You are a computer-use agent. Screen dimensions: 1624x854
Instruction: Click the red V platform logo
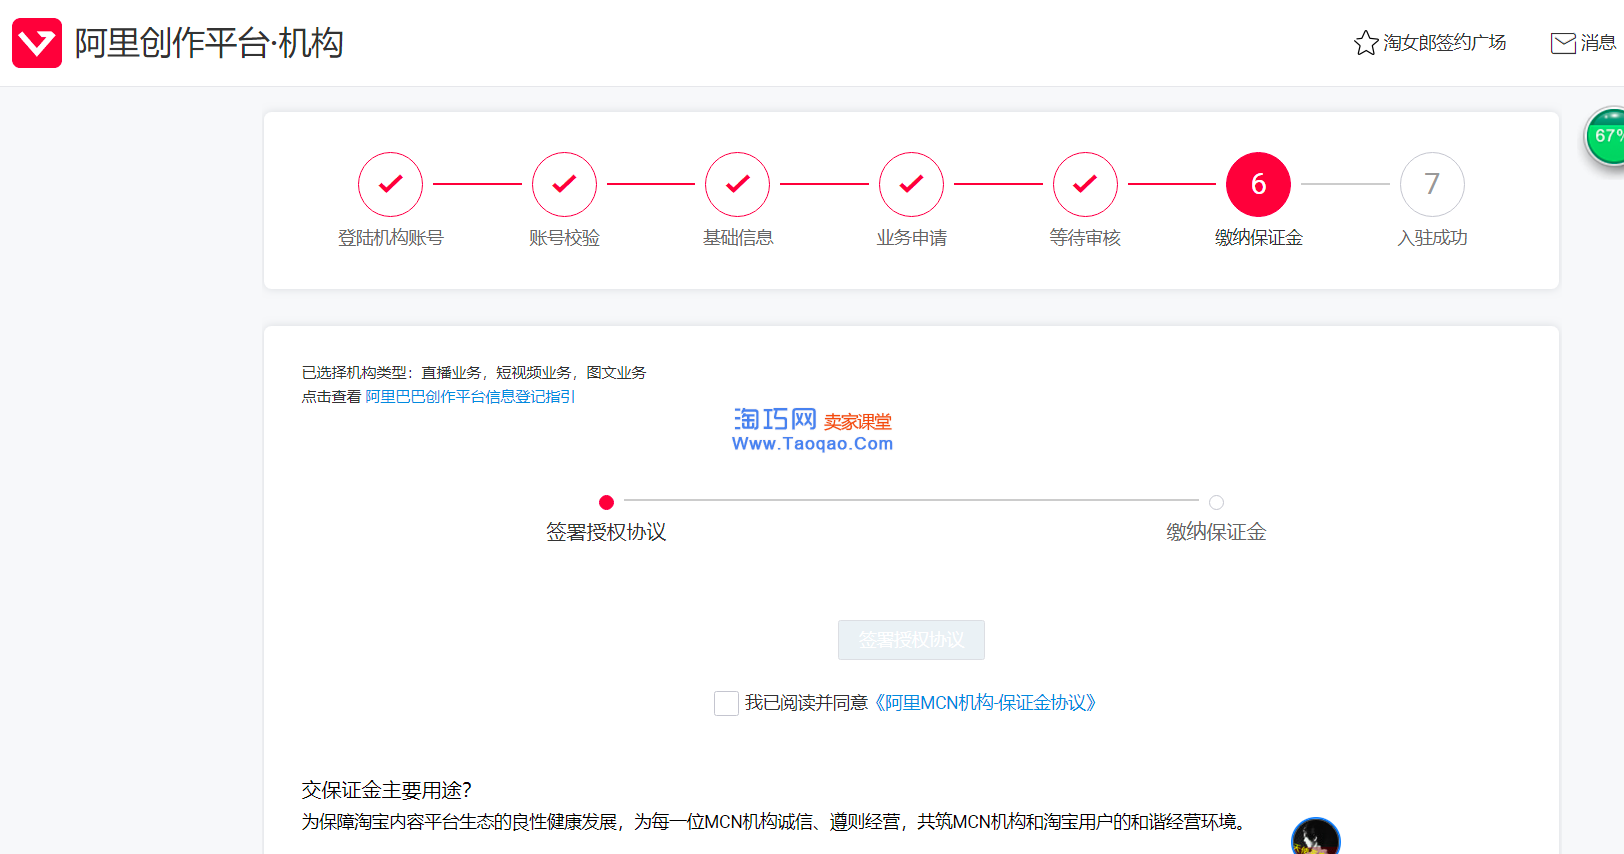[x=37, y=43]
